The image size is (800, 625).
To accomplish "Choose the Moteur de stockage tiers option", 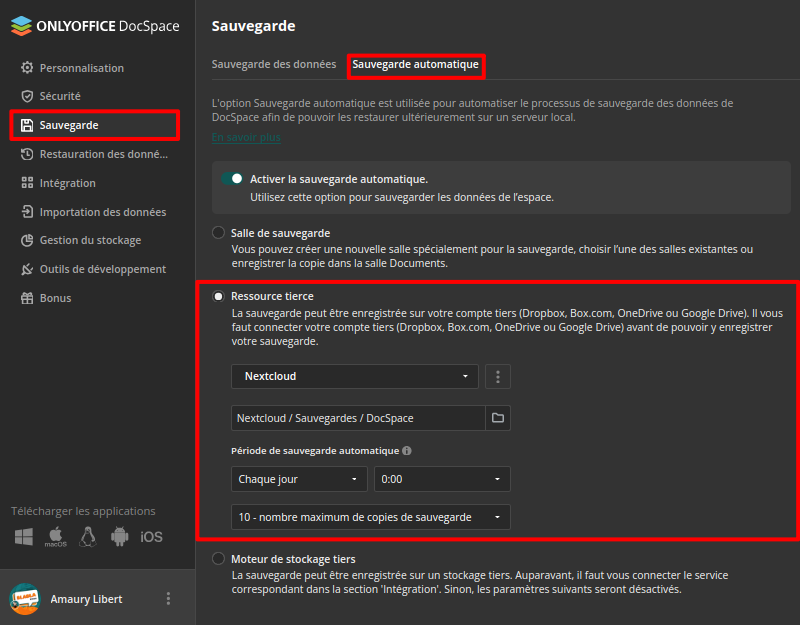I will tap(218, 559).
